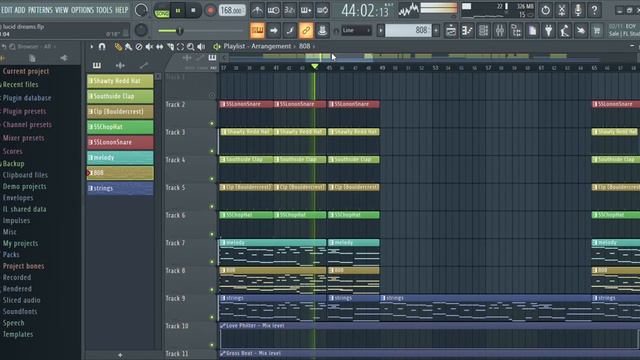Click the red record button
The width and height of the screenshot is (640, 360).
pos(211,11)
